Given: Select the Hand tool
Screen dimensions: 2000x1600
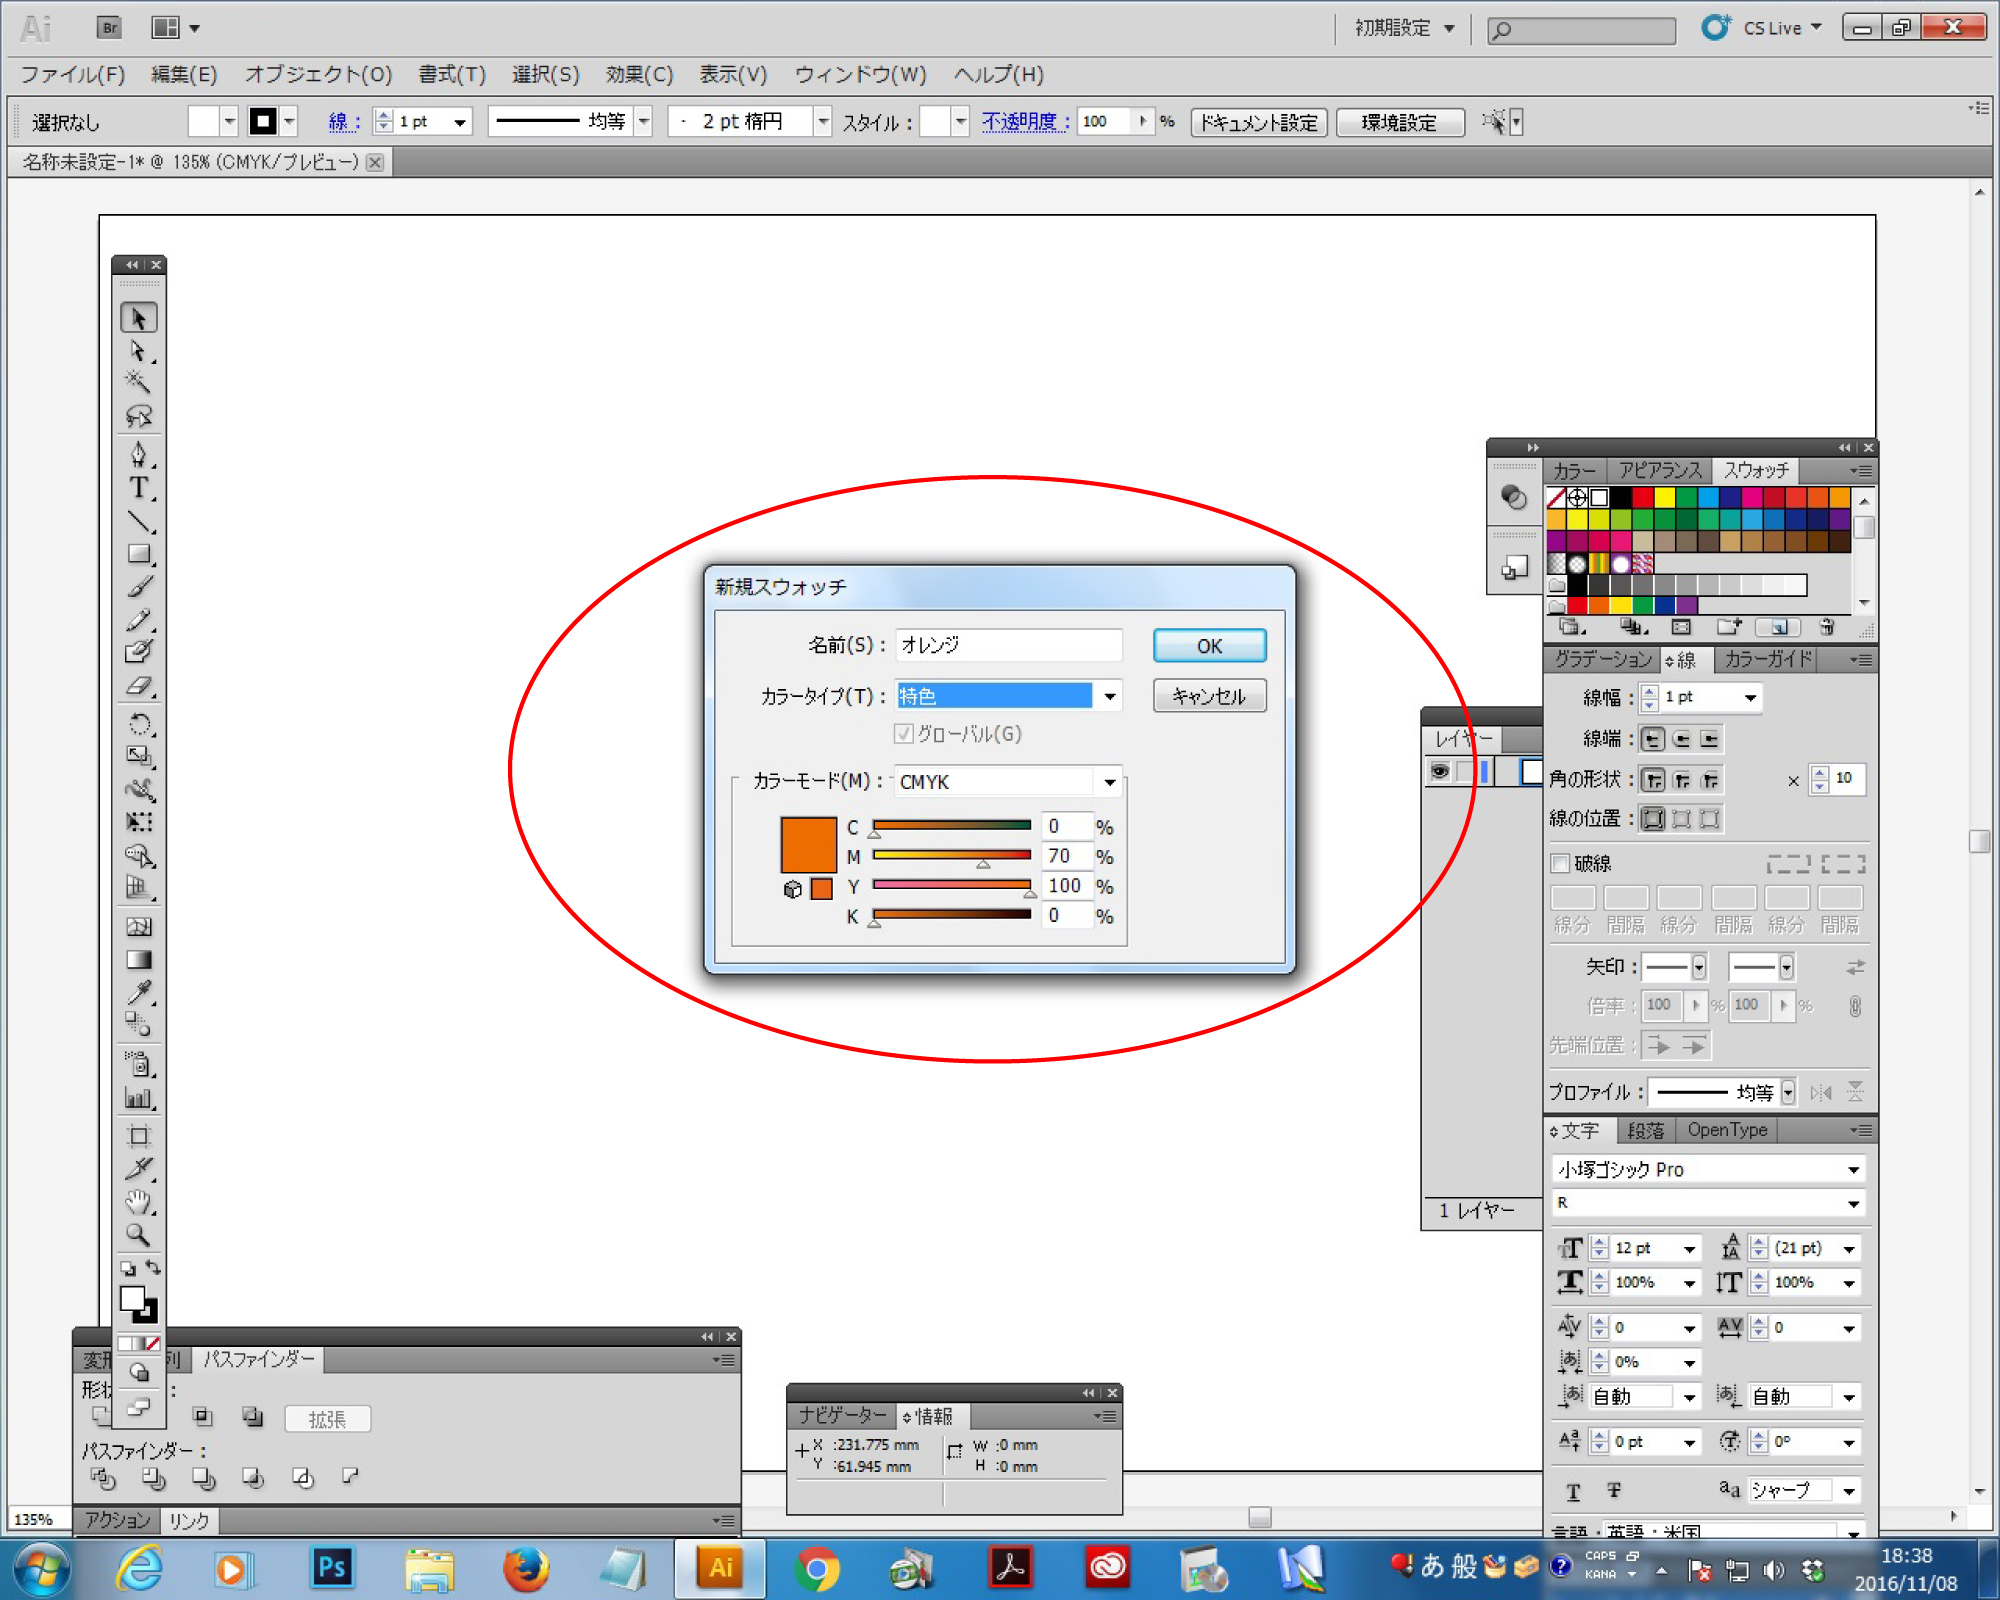Looking at the screenshot, I should (138, 1202).
